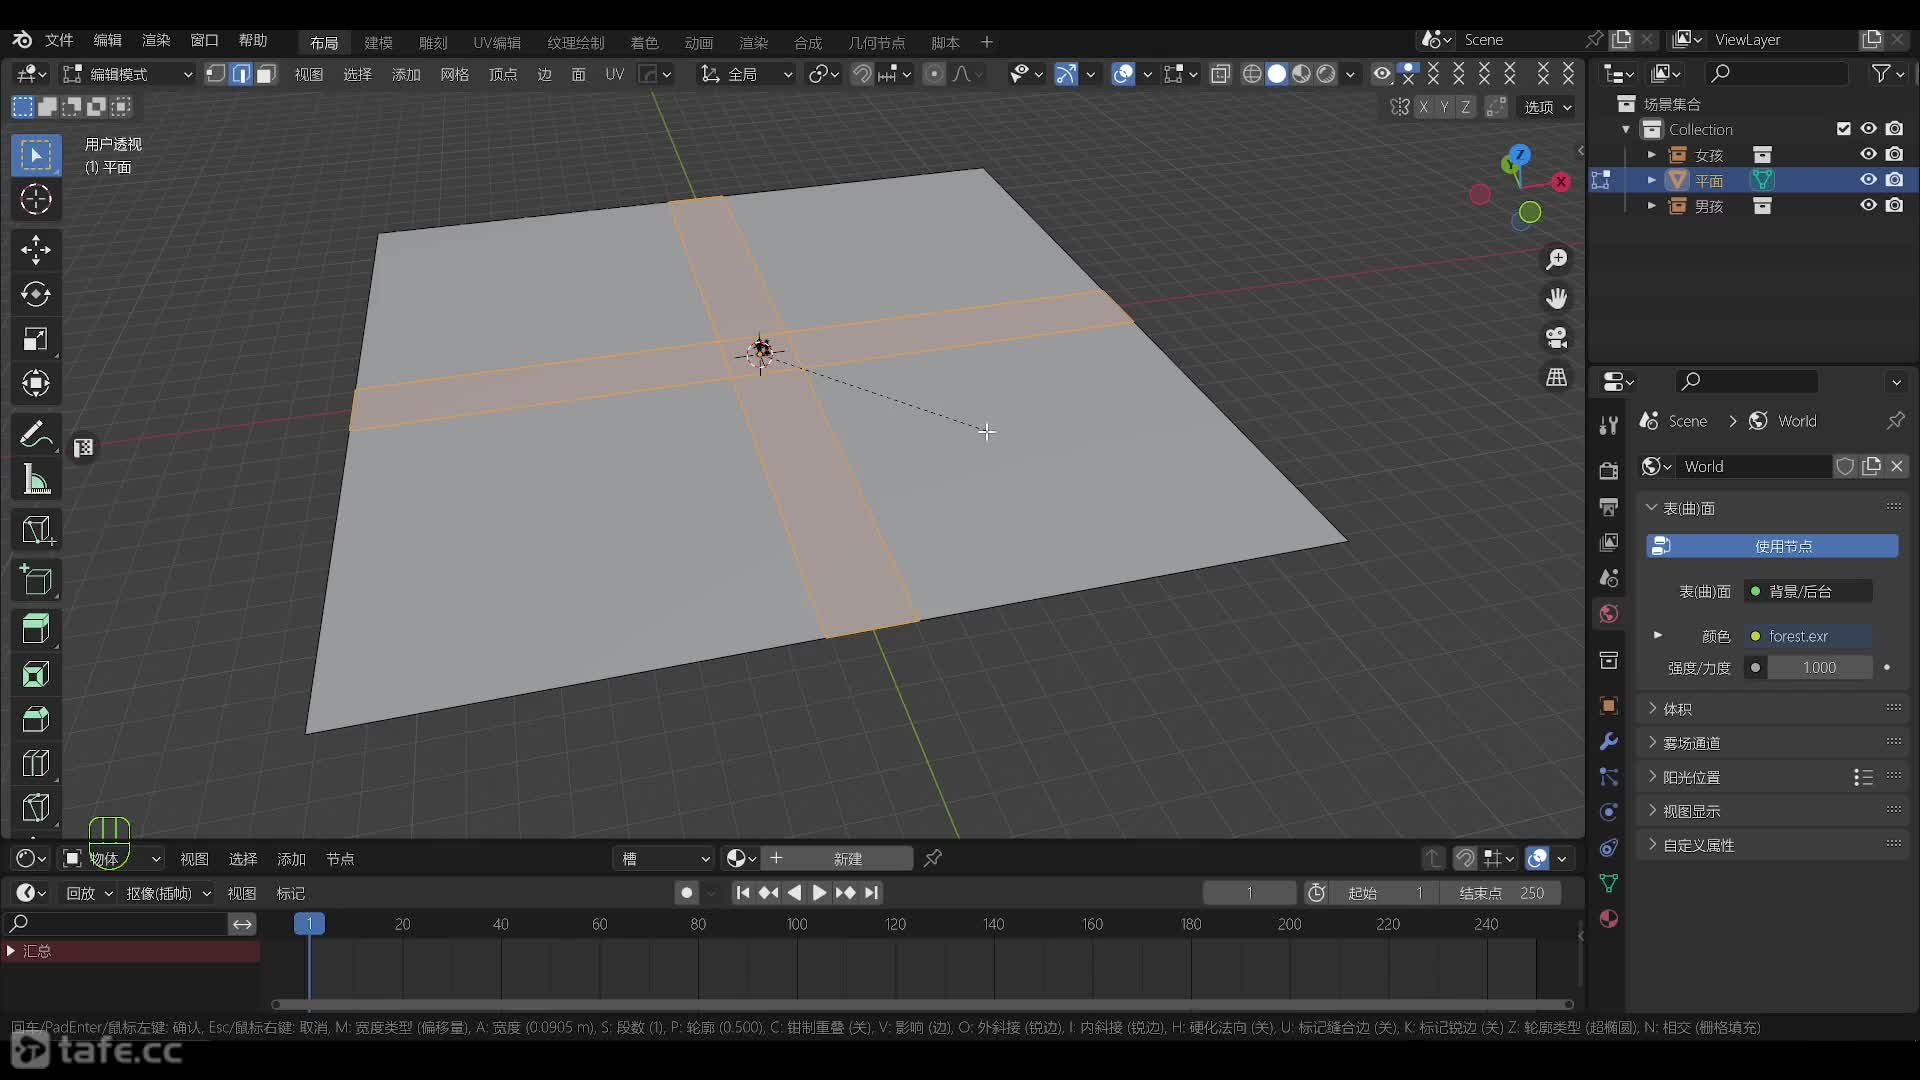The width and height of the screenshot is (1920, 1080).
Task: Click the World datablock name field
Action: pos(1755,466)
